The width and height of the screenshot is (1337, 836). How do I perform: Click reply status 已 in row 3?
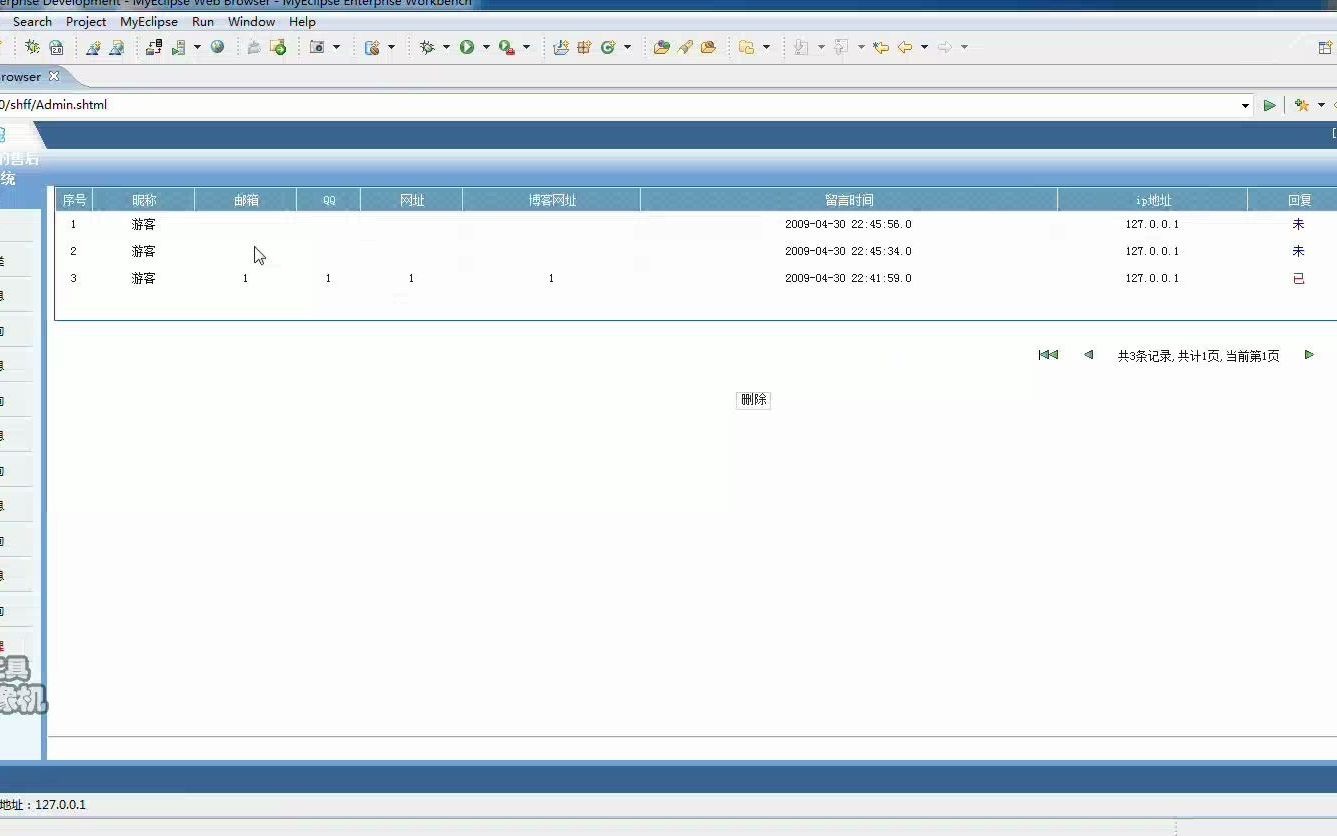point(1298,278)
